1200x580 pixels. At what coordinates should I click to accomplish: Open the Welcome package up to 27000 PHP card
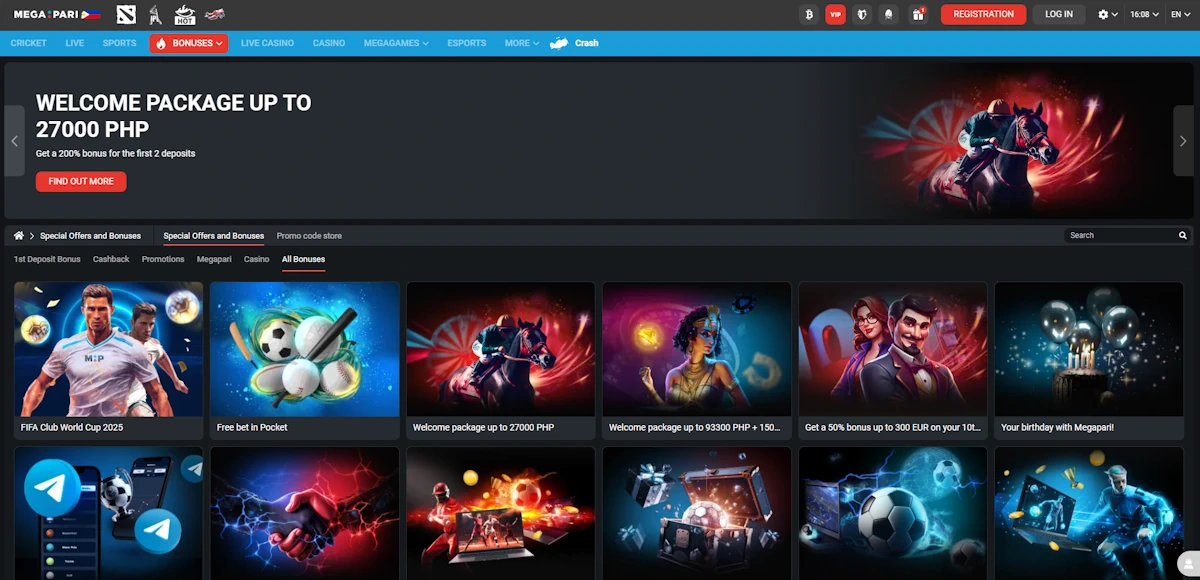(501, 360)
